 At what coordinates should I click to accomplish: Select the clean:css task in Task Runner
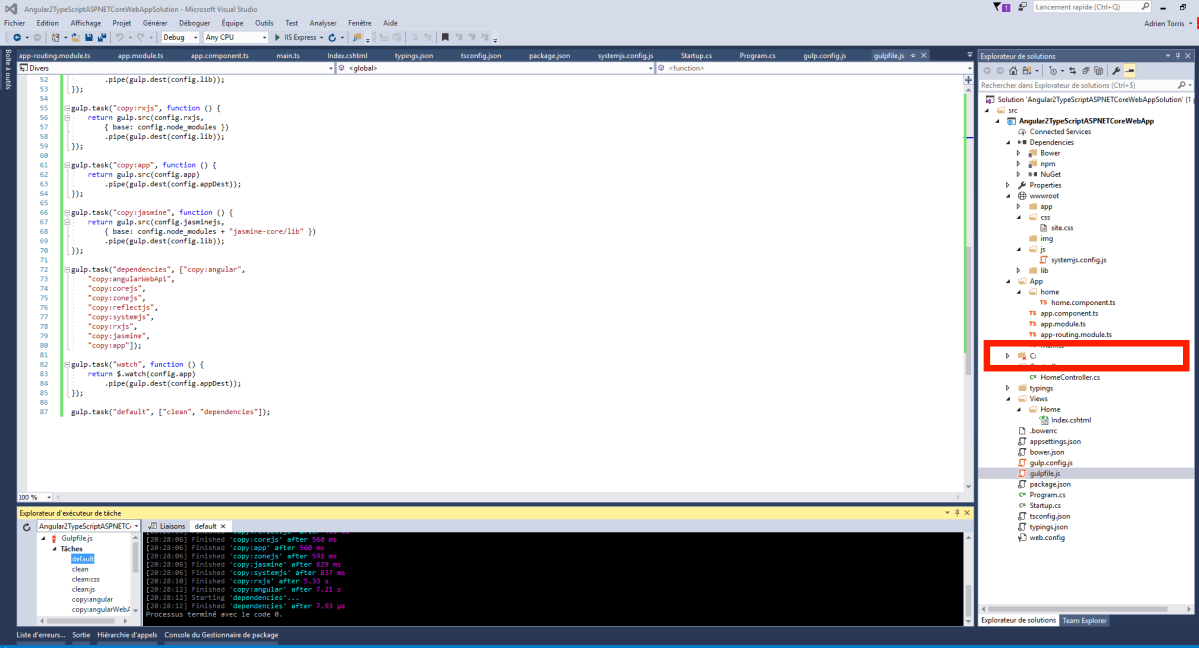(86, 579)
